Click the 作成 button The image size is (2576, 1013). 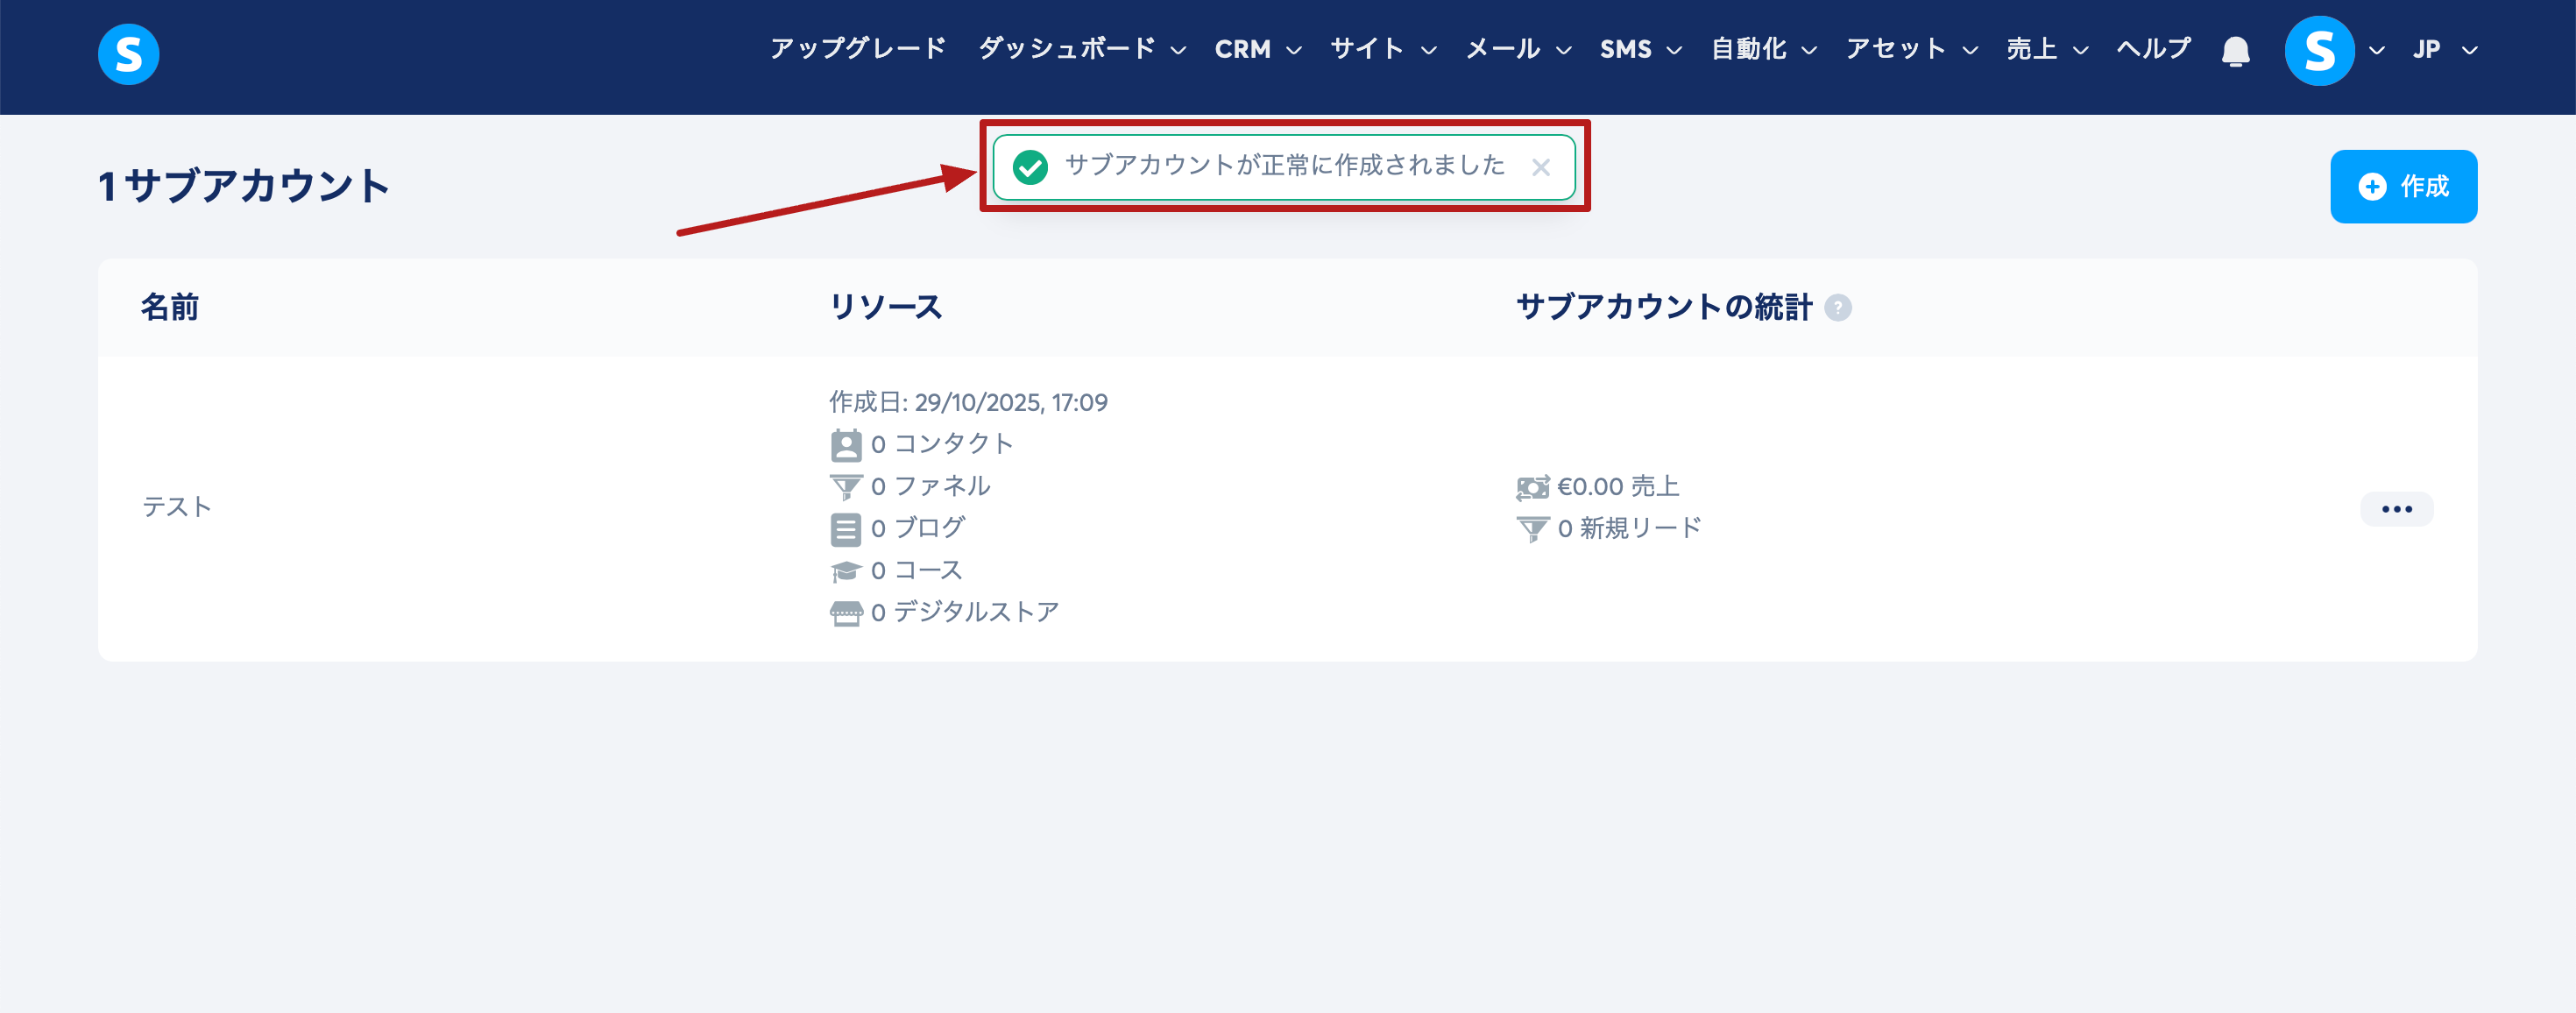2403,187
